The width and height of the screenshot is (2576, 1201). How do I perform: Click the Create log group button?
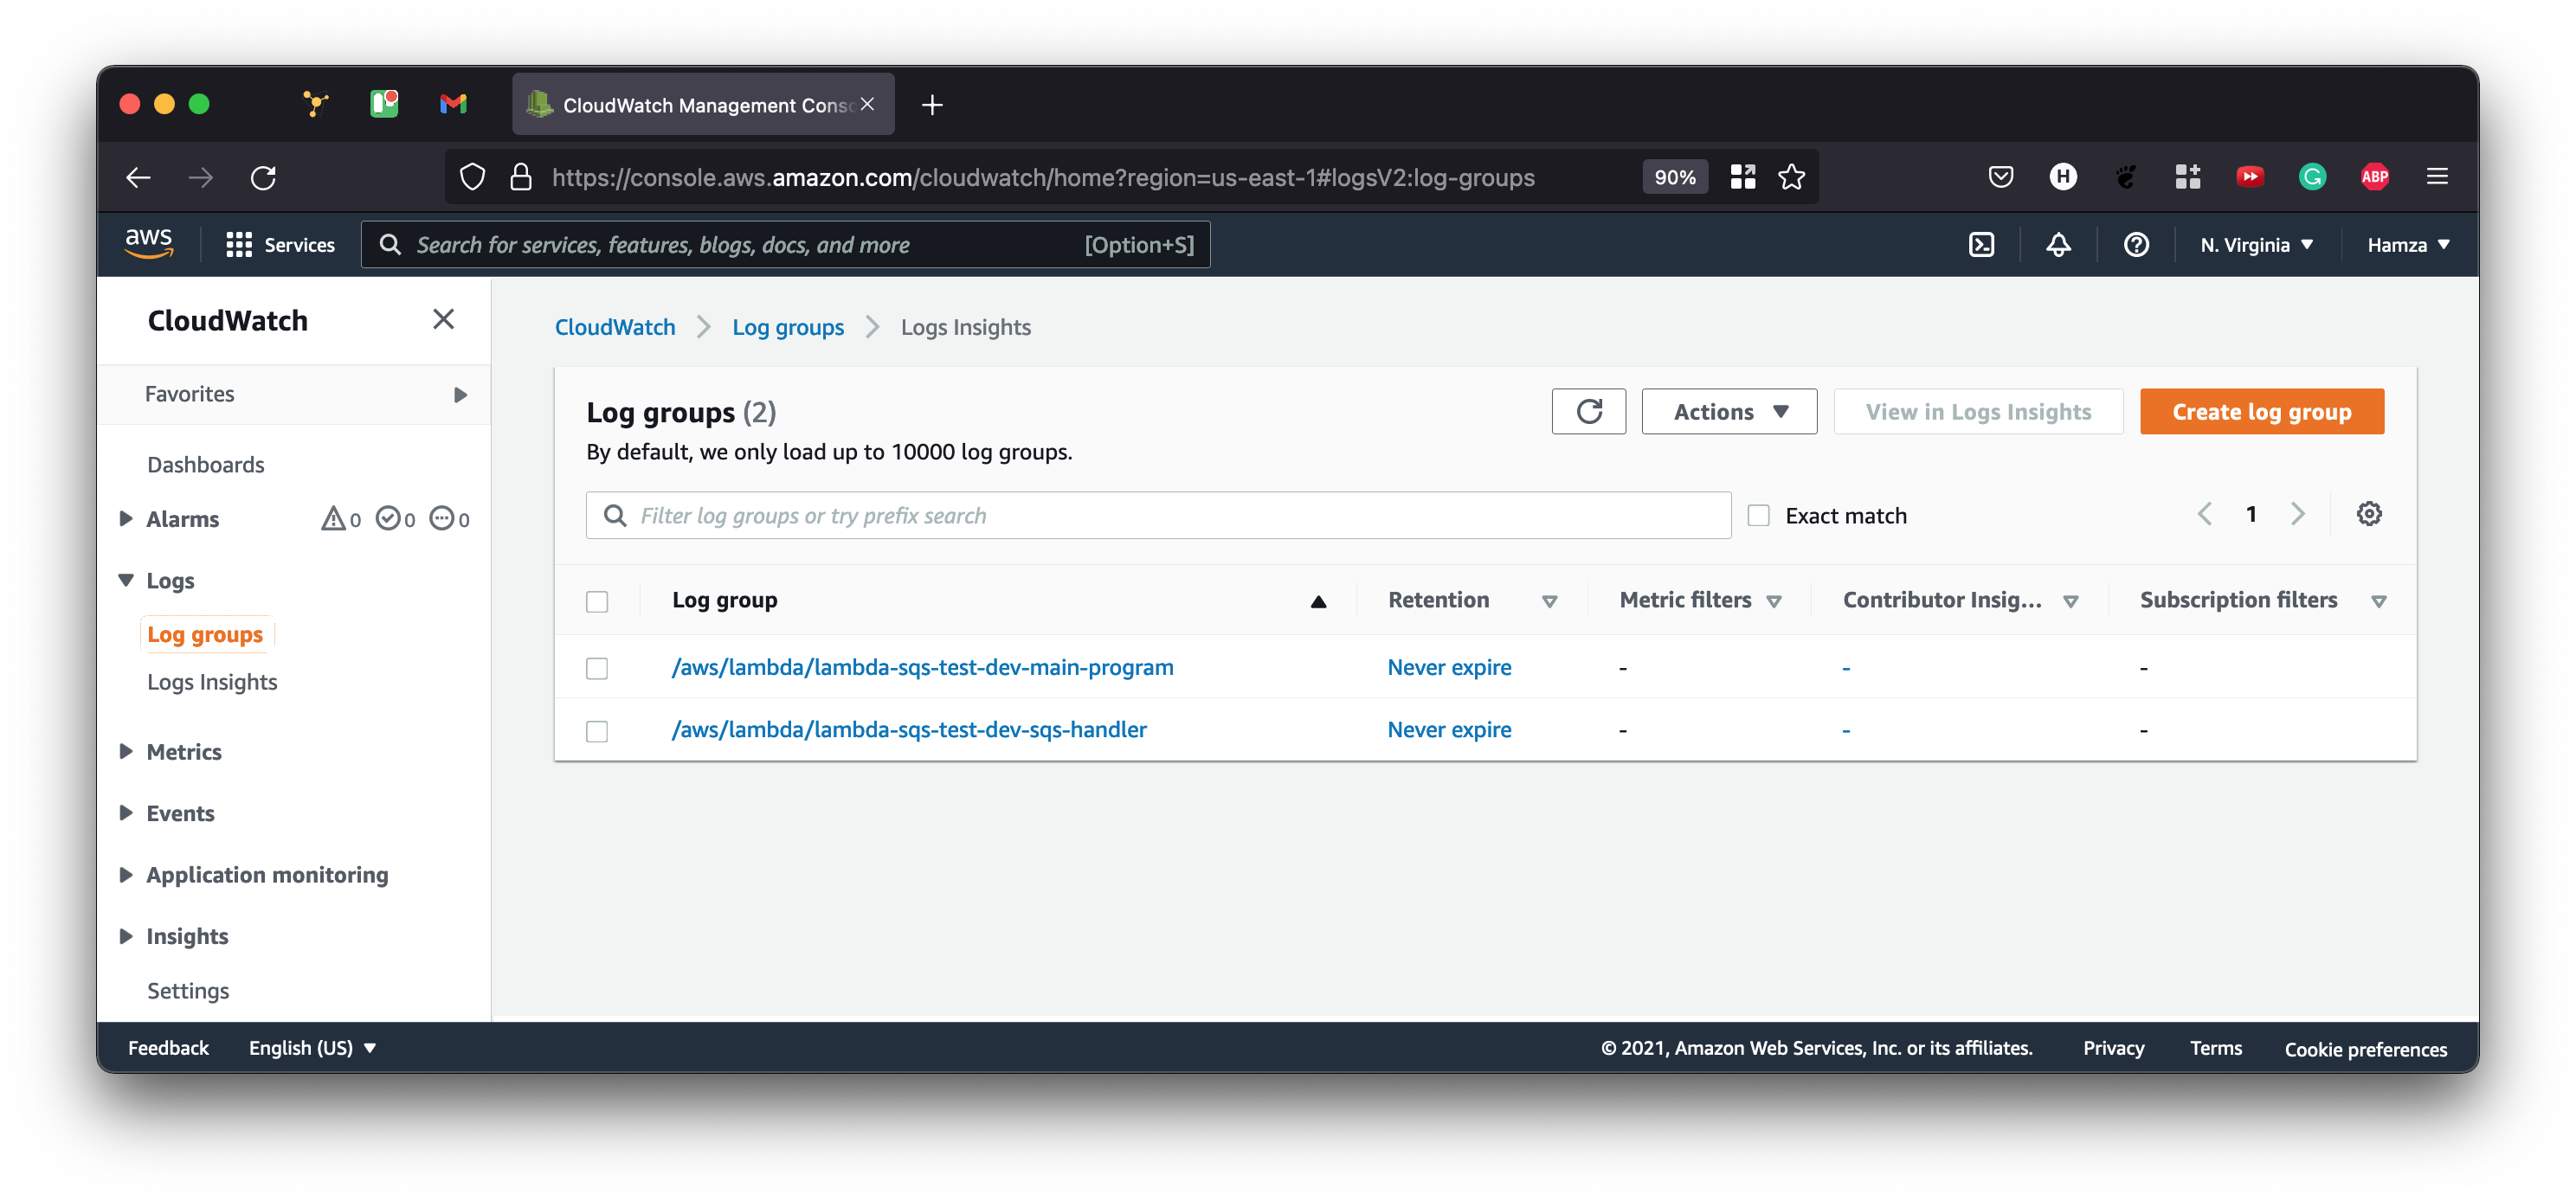(x=2261, y=412)
